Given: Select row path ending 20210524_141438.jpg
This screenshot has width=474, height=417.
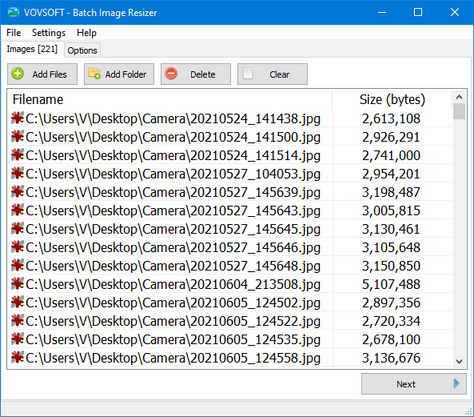Looking at the screenshot, I should 173,119.
